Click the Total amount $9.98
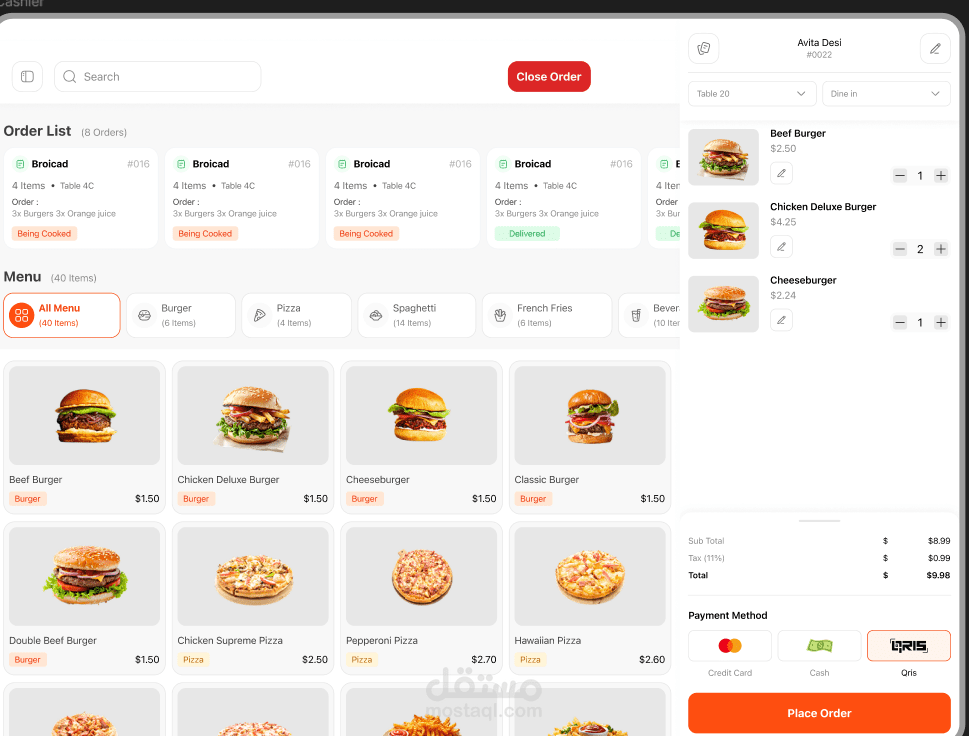The width and height of the screenshot is (969, 736). (x=938, y=575)
